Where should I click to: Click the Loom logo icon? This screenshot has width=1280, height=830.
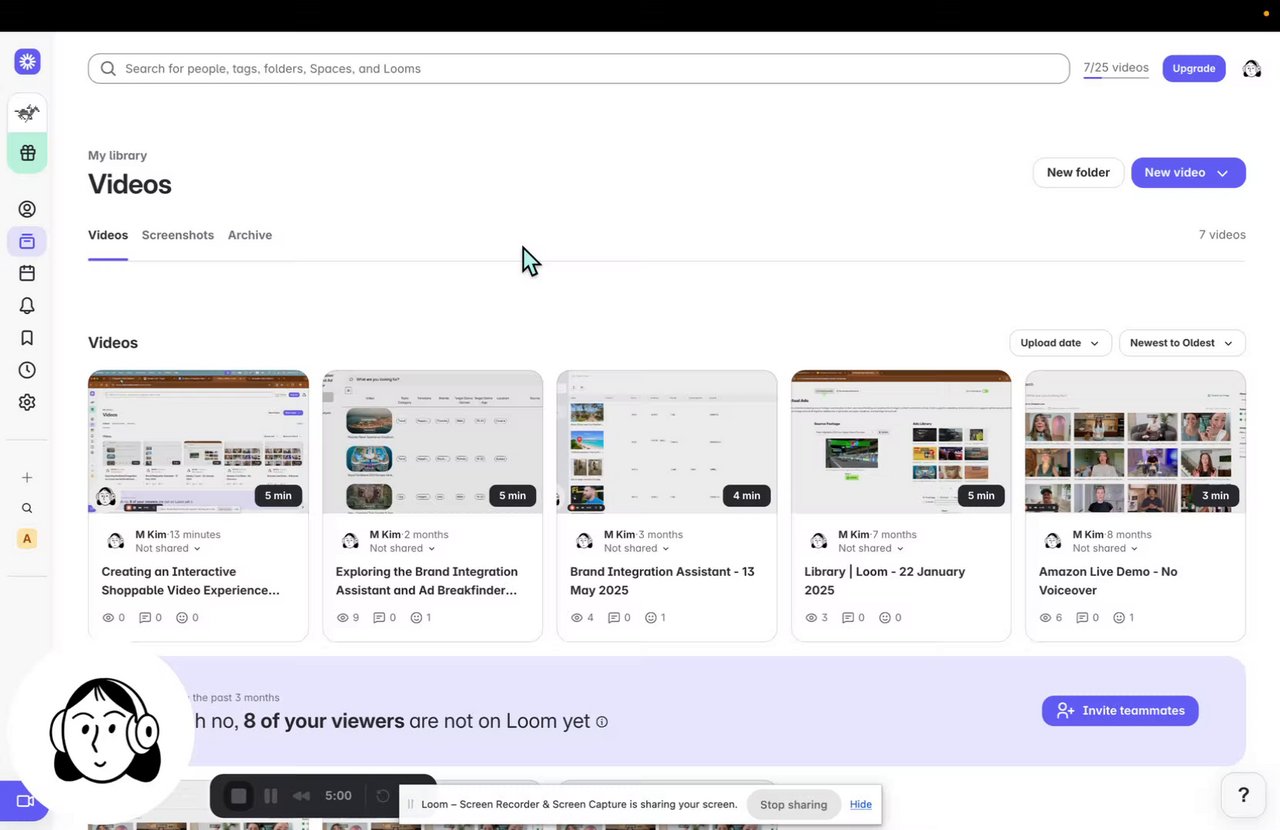[x=27, y=62]
